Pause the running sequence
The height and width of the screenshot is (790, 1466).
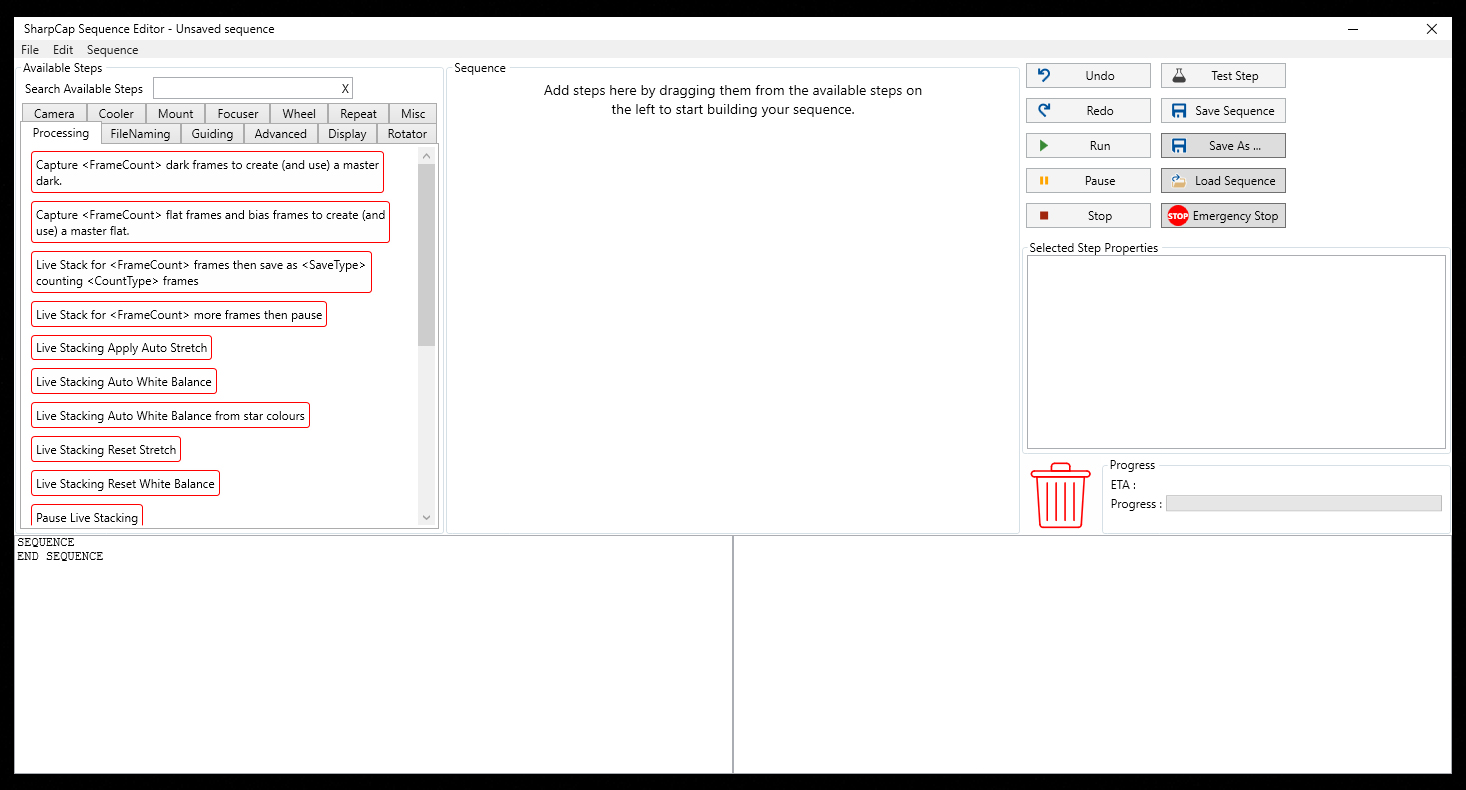click(1088, 181)
